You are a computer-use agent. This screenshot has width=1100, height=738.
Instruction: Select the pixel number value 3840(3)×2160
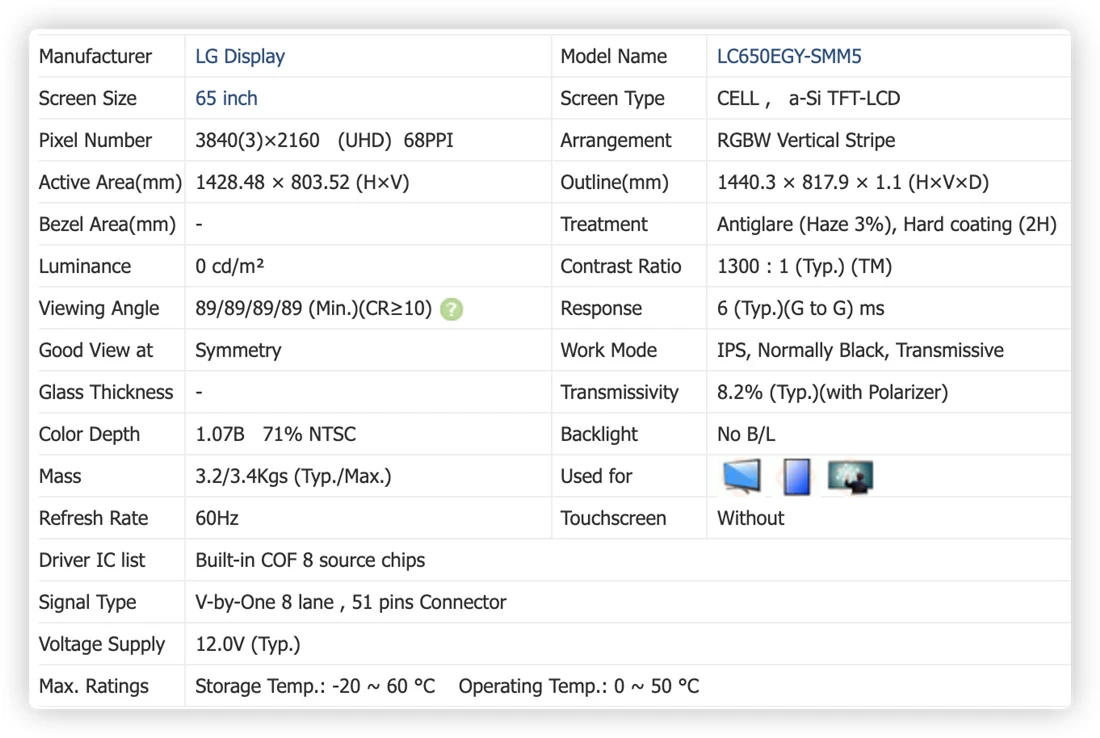257,140
